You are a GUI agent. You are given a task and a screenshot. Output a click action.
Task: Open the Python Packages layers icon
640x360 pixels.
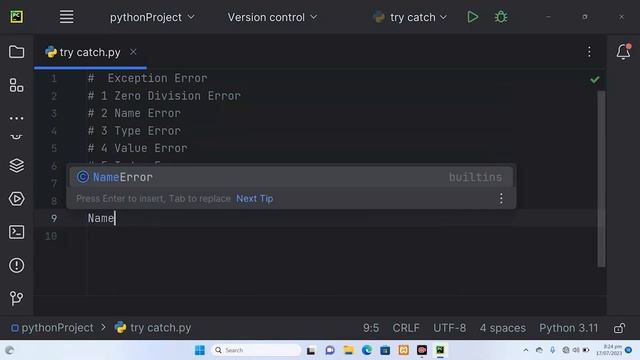point(16,166)
